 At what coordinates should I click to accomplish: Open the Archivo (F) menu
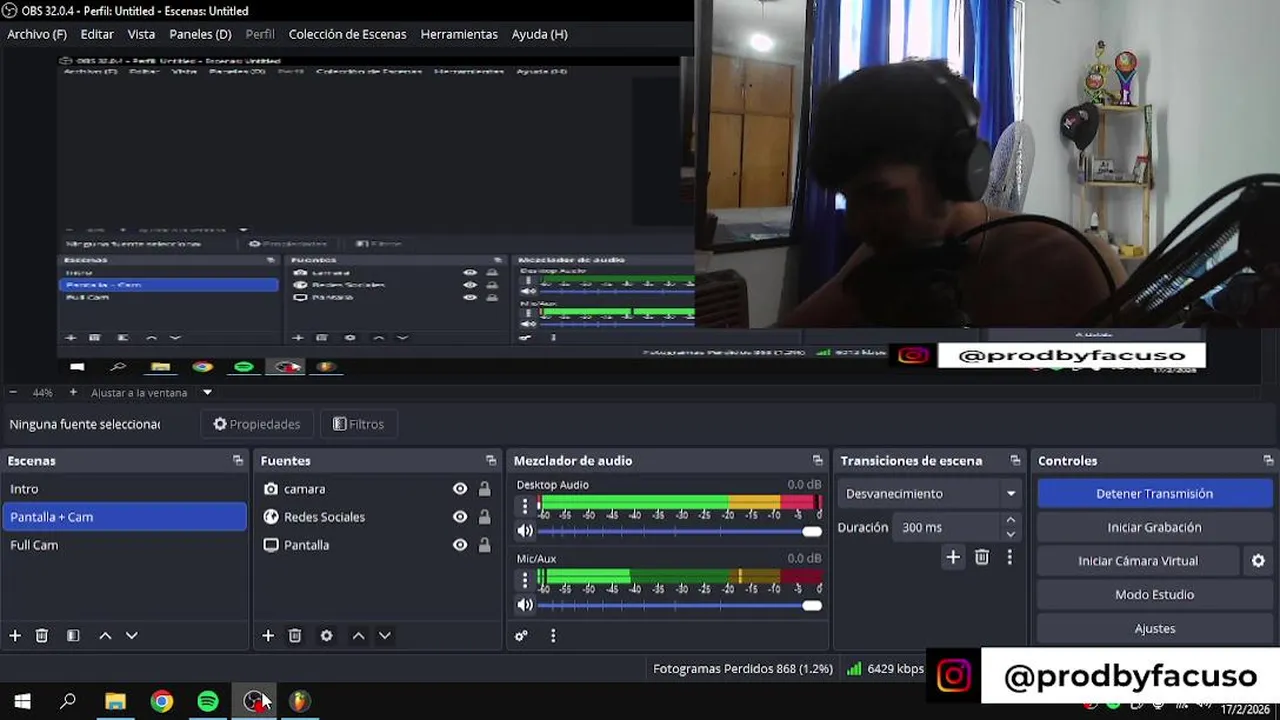pyautogui.click(x=37, y=34)
